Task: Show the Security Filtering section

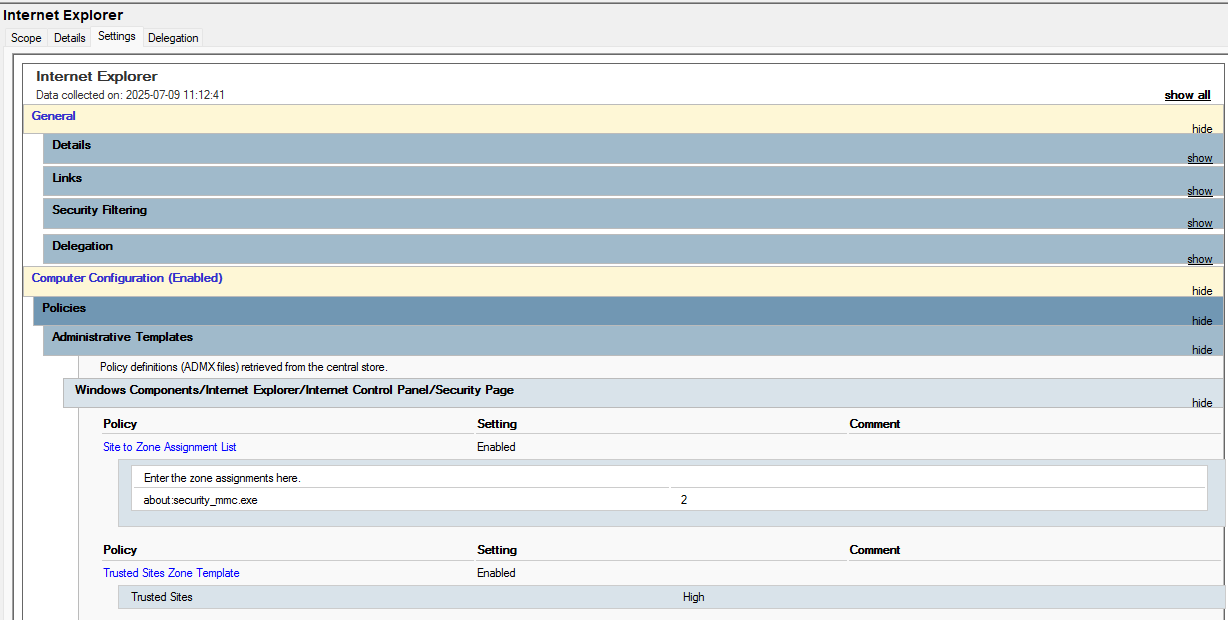Action: tap(1200, 223)
